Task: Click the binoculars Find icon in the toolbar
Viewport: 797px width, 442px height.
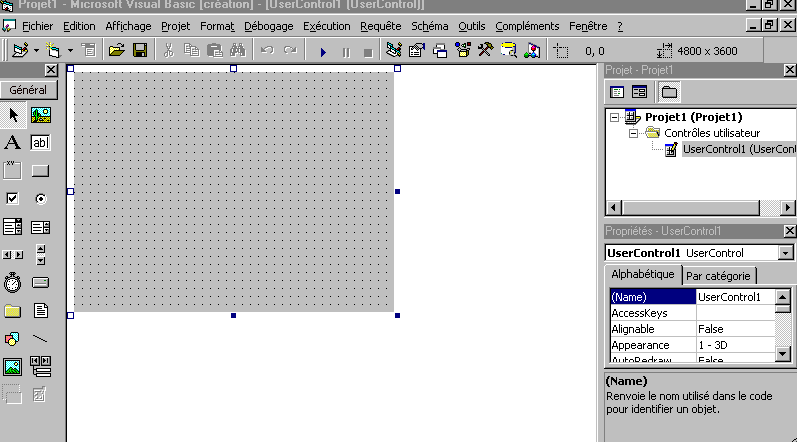Action: click(237, 50)
